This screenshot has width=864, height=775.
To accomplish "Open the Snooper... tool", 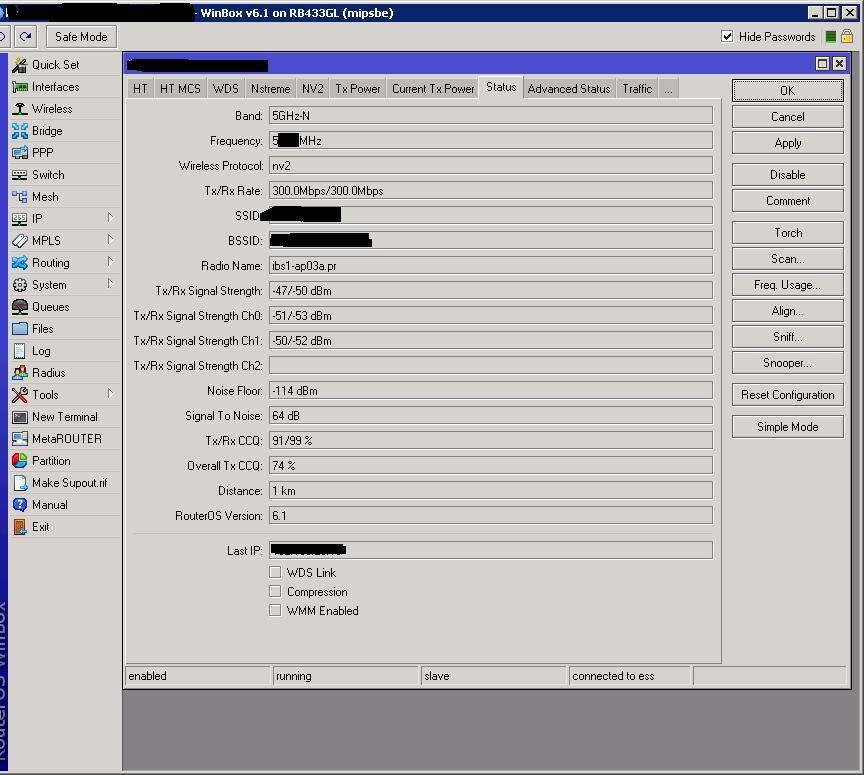I will (x=787, y=363).
